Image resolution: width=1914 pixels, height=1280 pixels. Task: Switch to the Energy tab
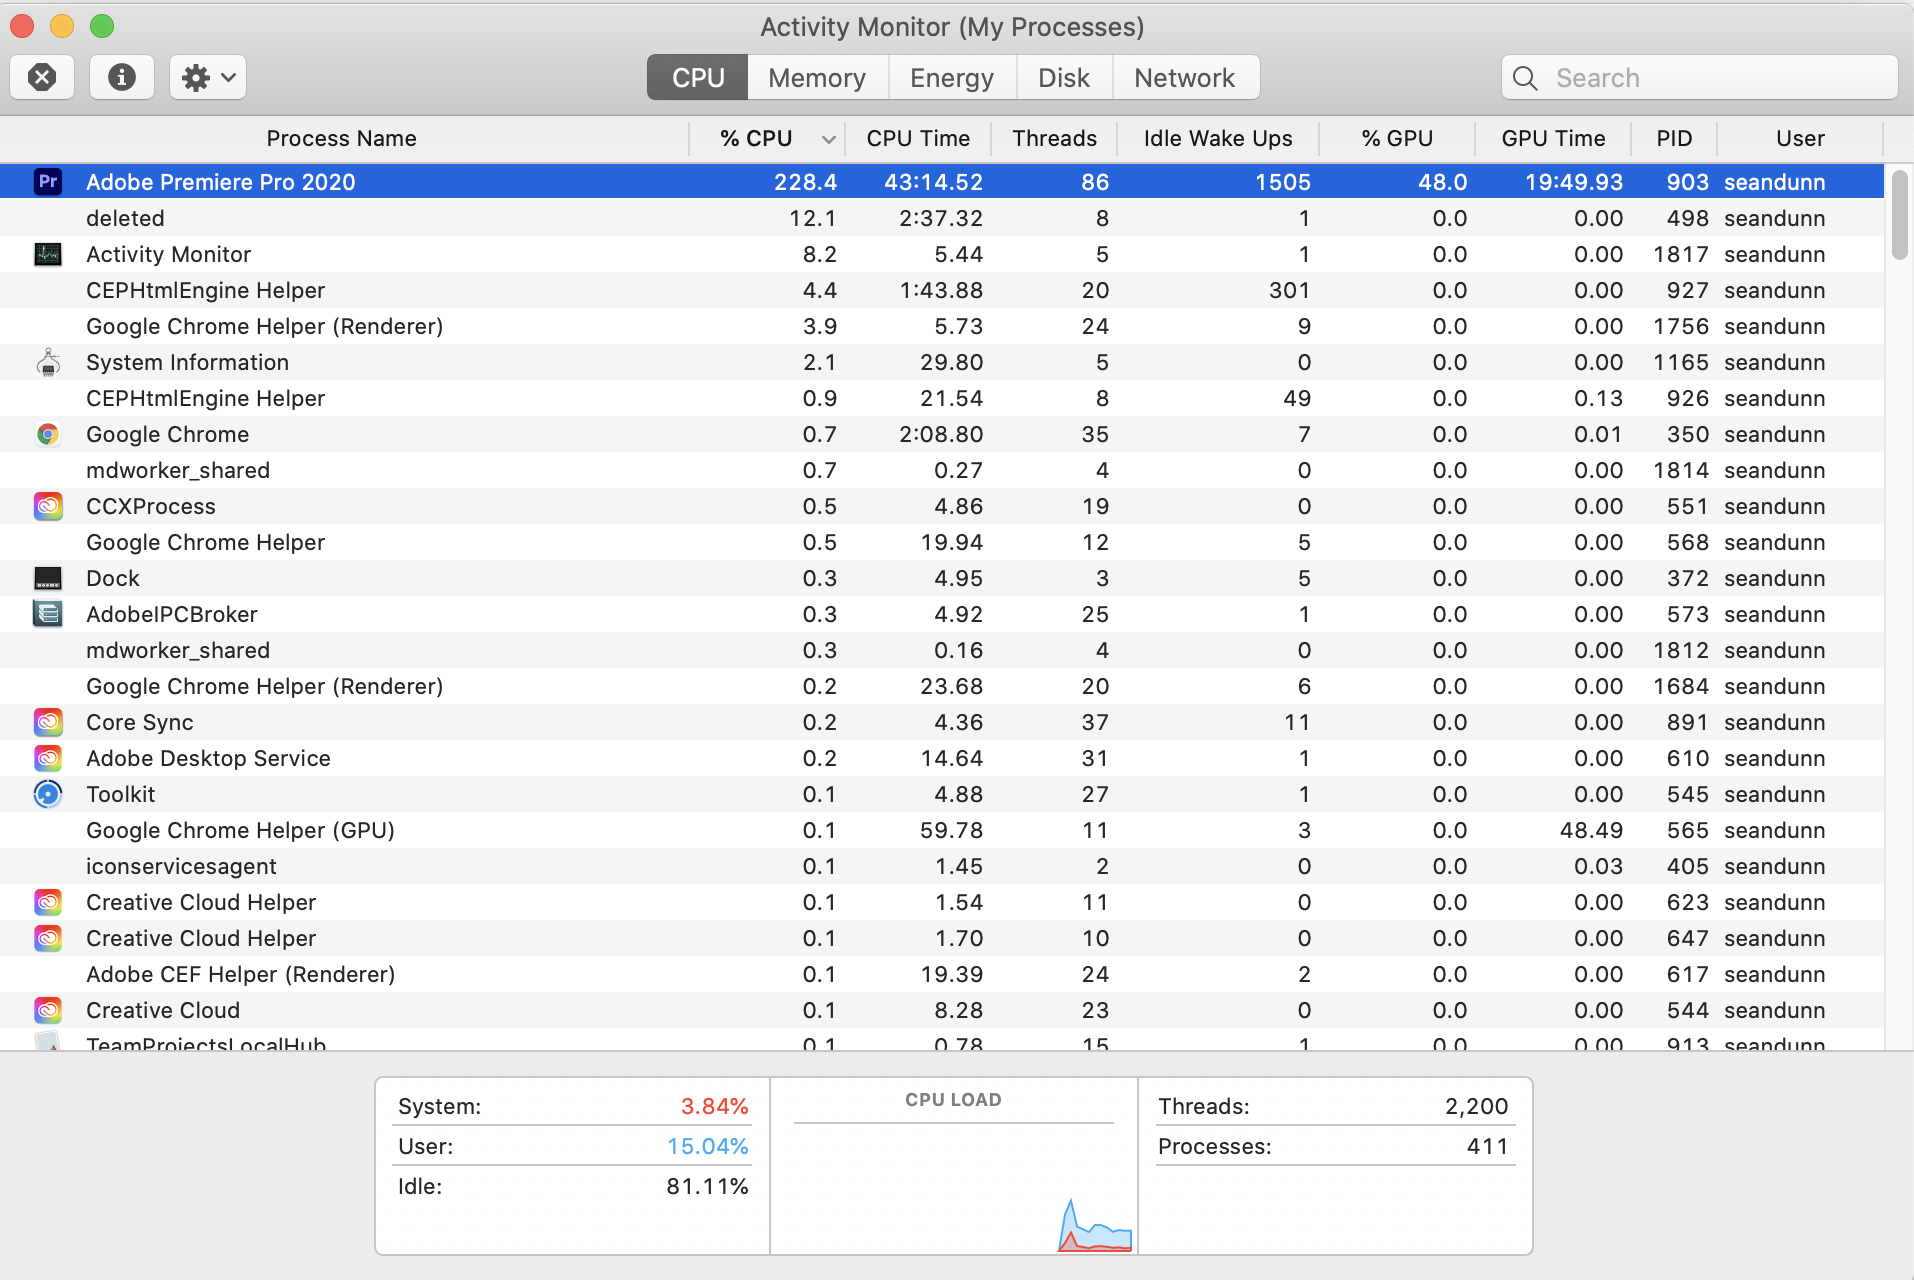[x=950, y=77]
